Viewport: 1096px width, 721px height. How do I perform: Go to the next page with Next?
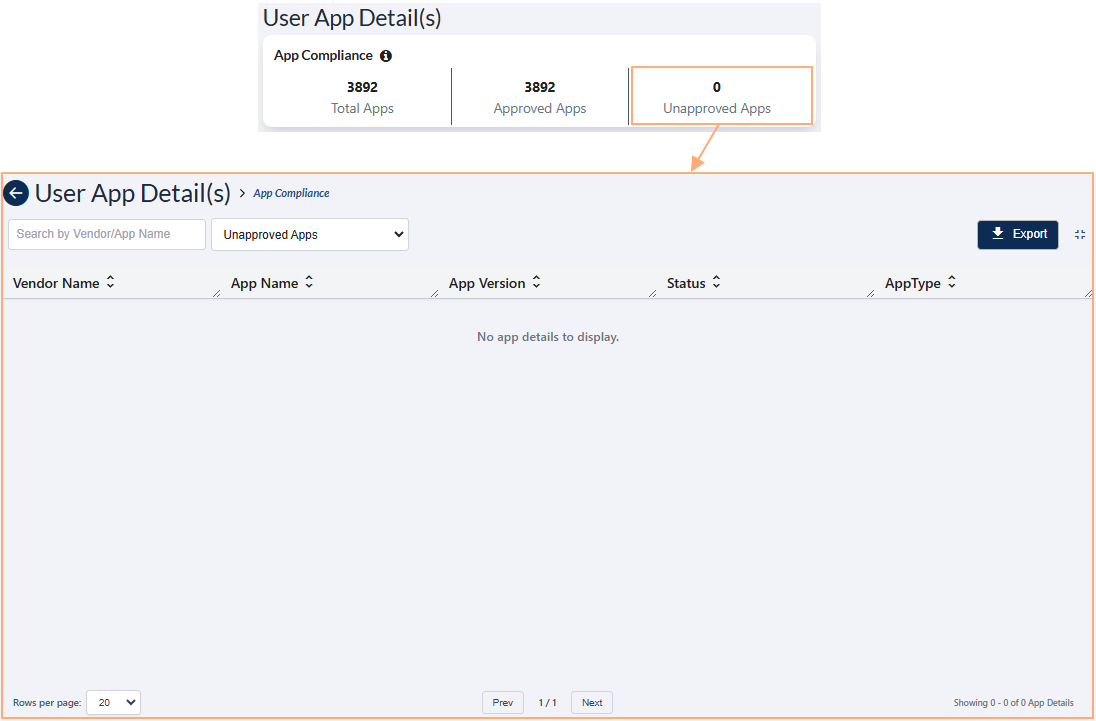[x=591, y=702]
